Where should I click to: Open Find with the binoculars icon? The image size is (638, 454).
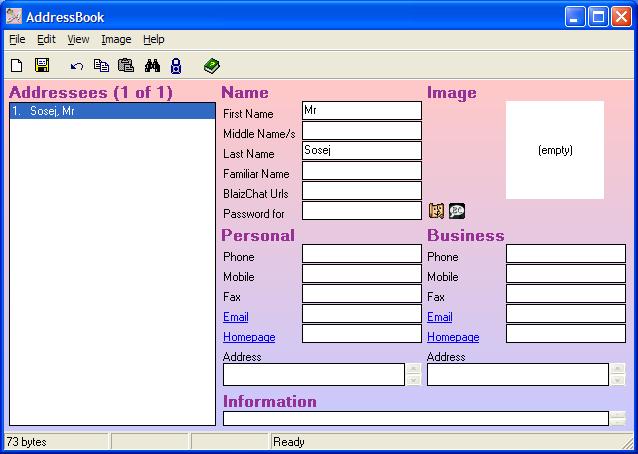click(x=152, y=65)
